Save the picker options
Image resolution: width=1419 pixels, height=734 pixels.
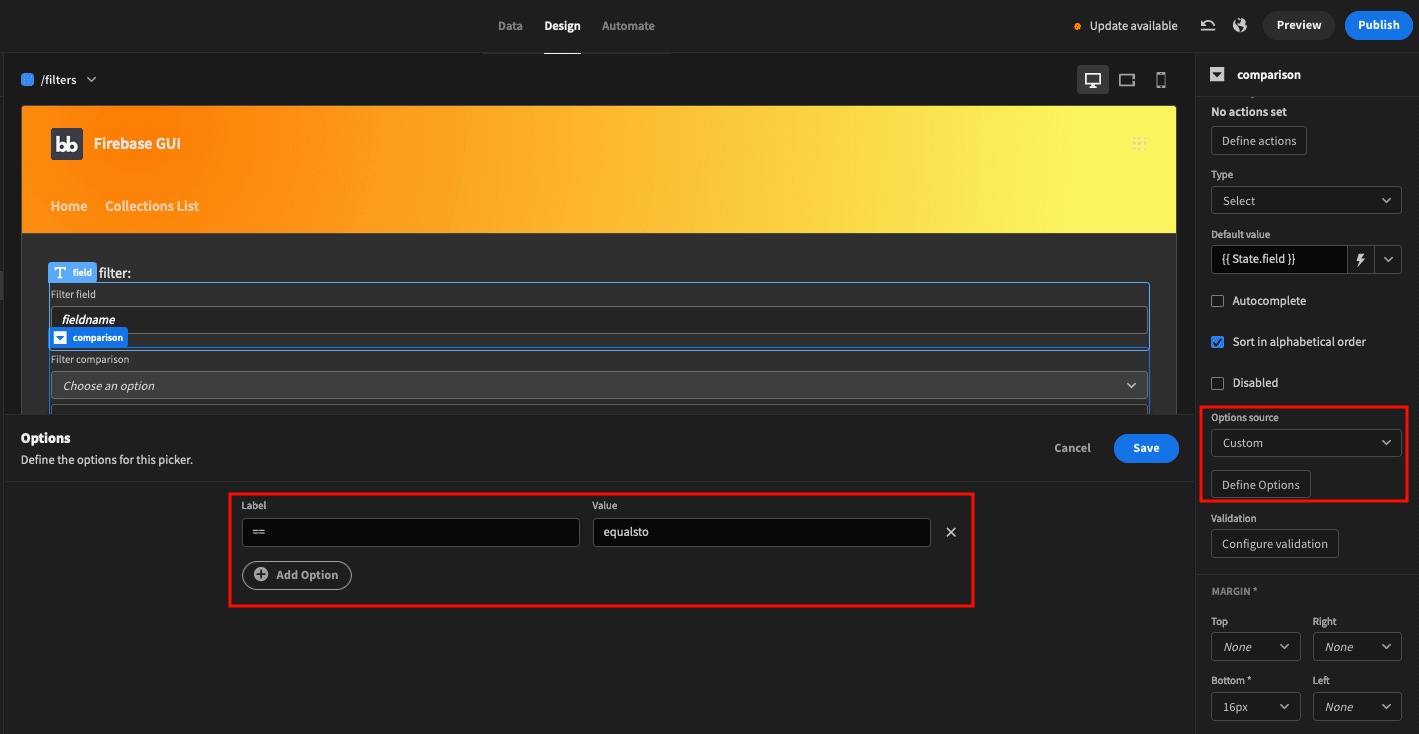[x=1146, y=448]
